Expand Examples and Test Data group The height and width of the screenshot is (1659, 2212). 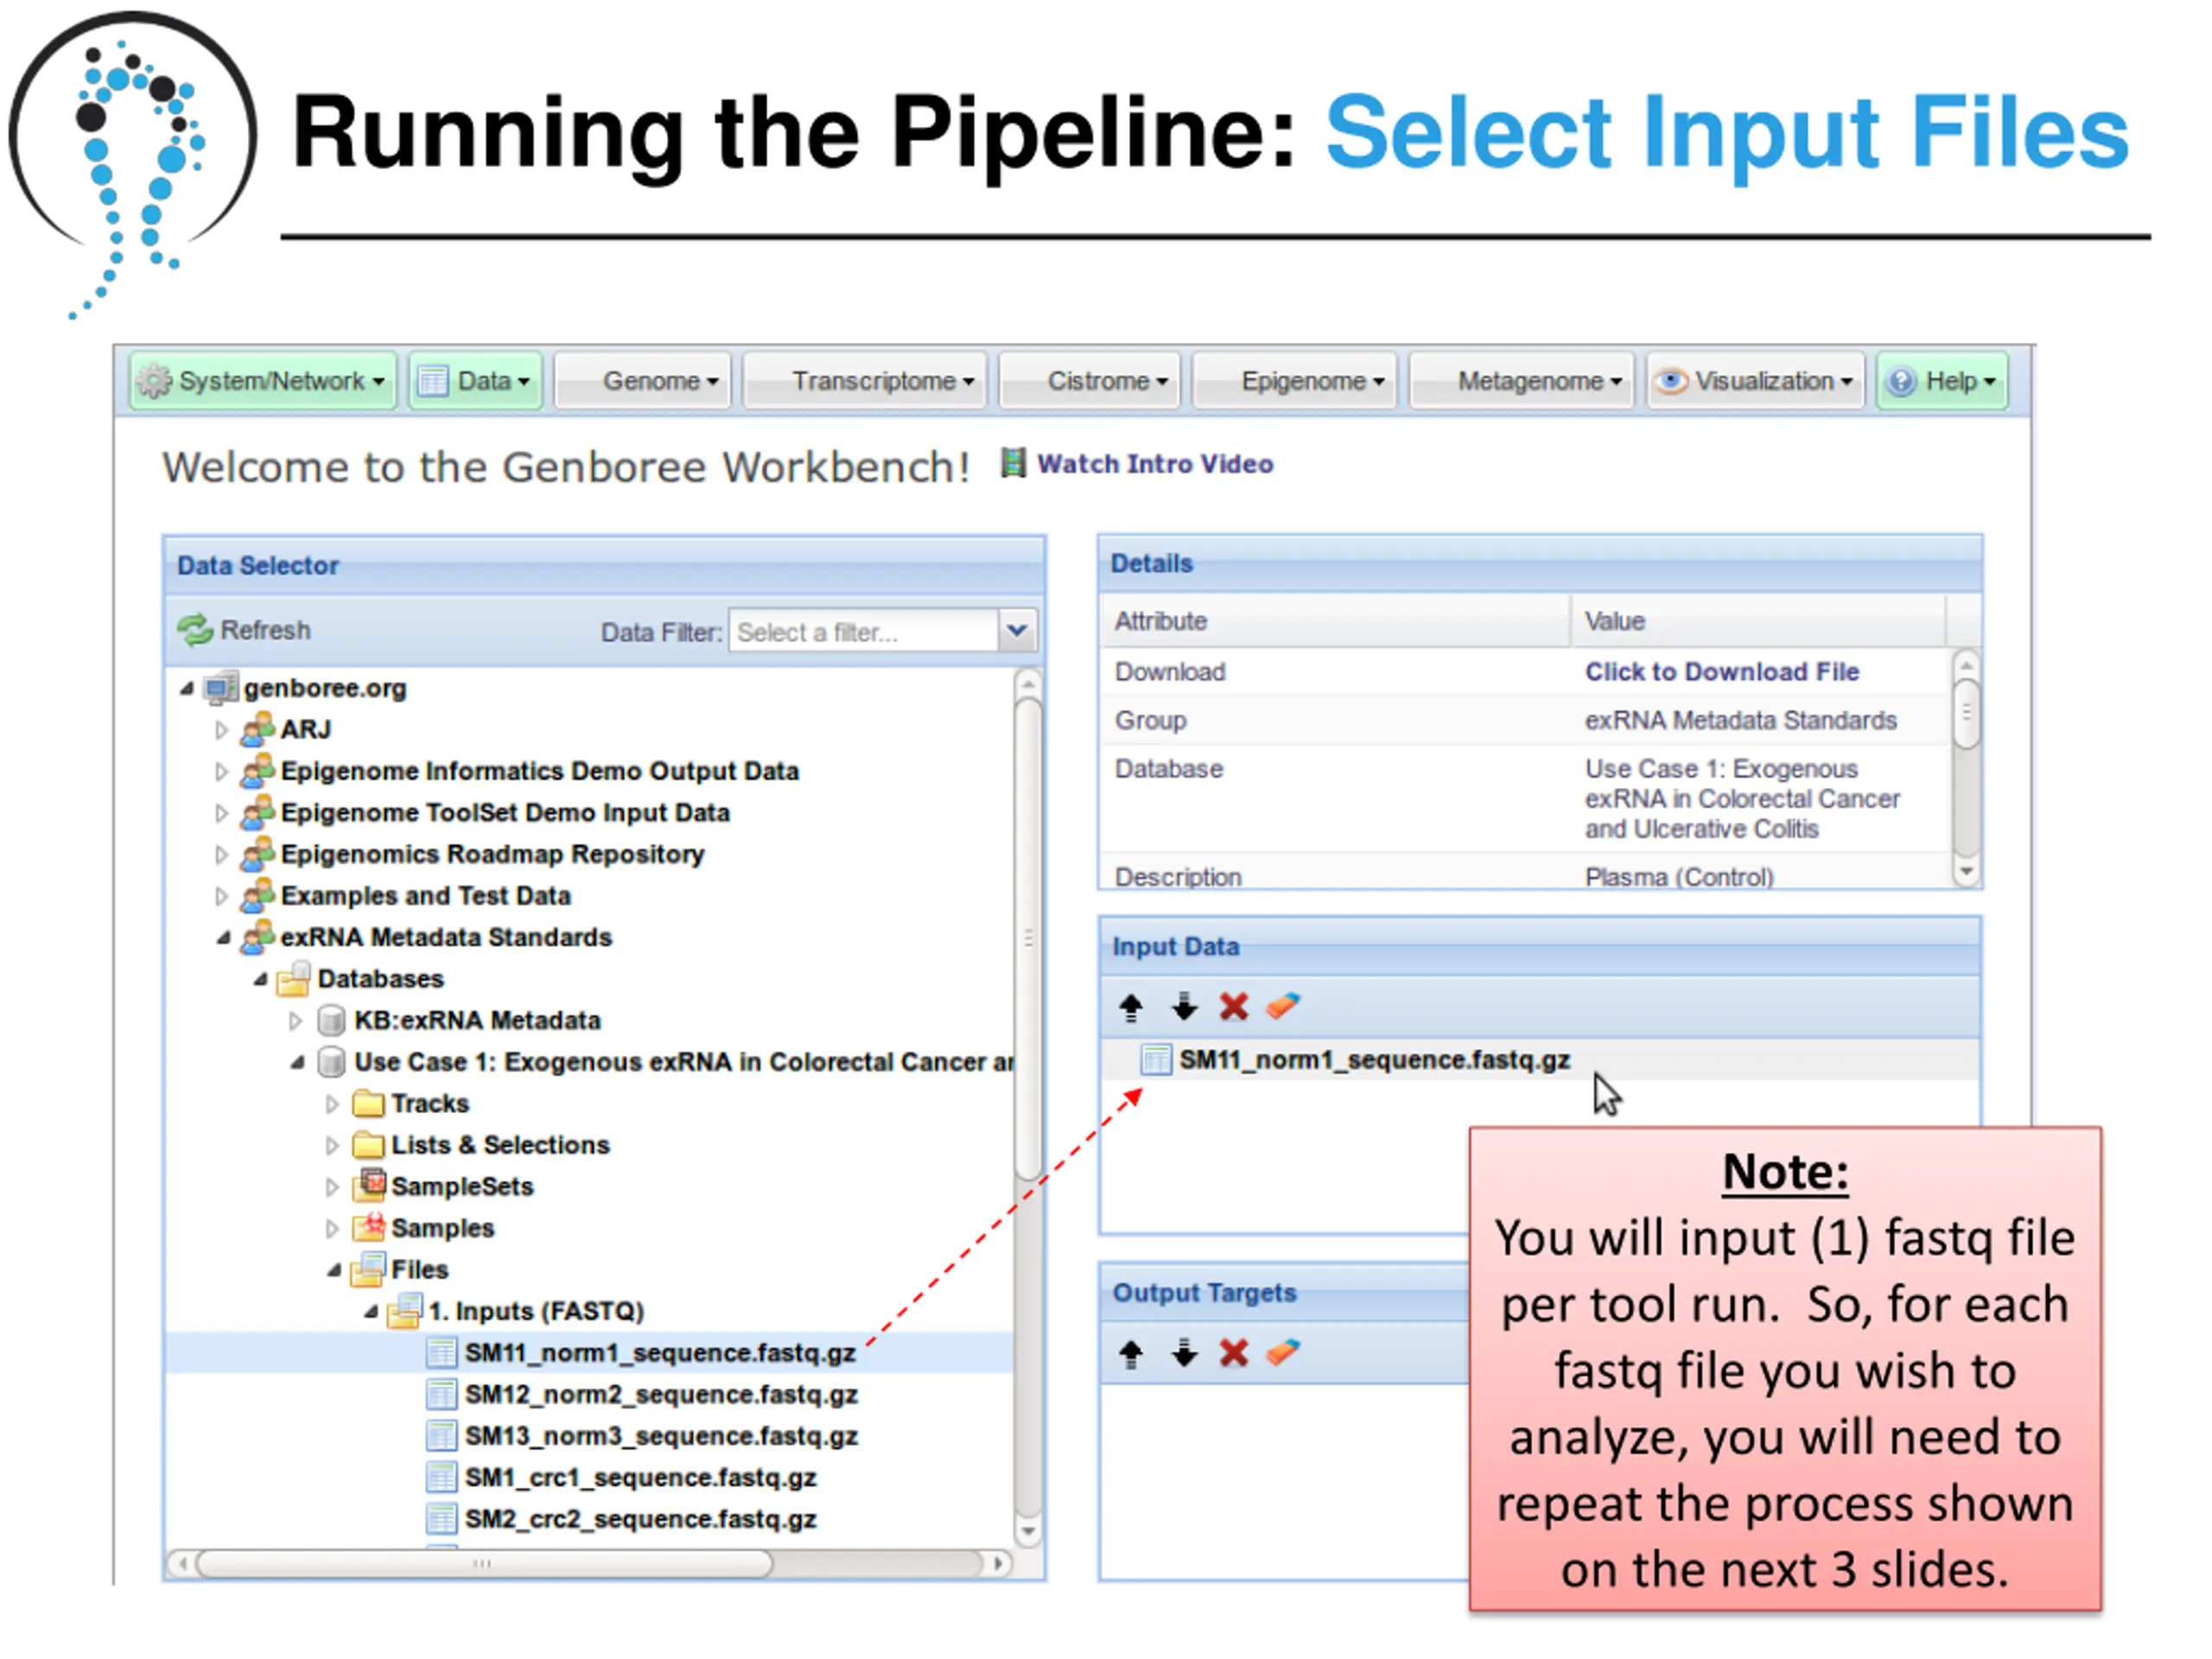tap(222, 896)
